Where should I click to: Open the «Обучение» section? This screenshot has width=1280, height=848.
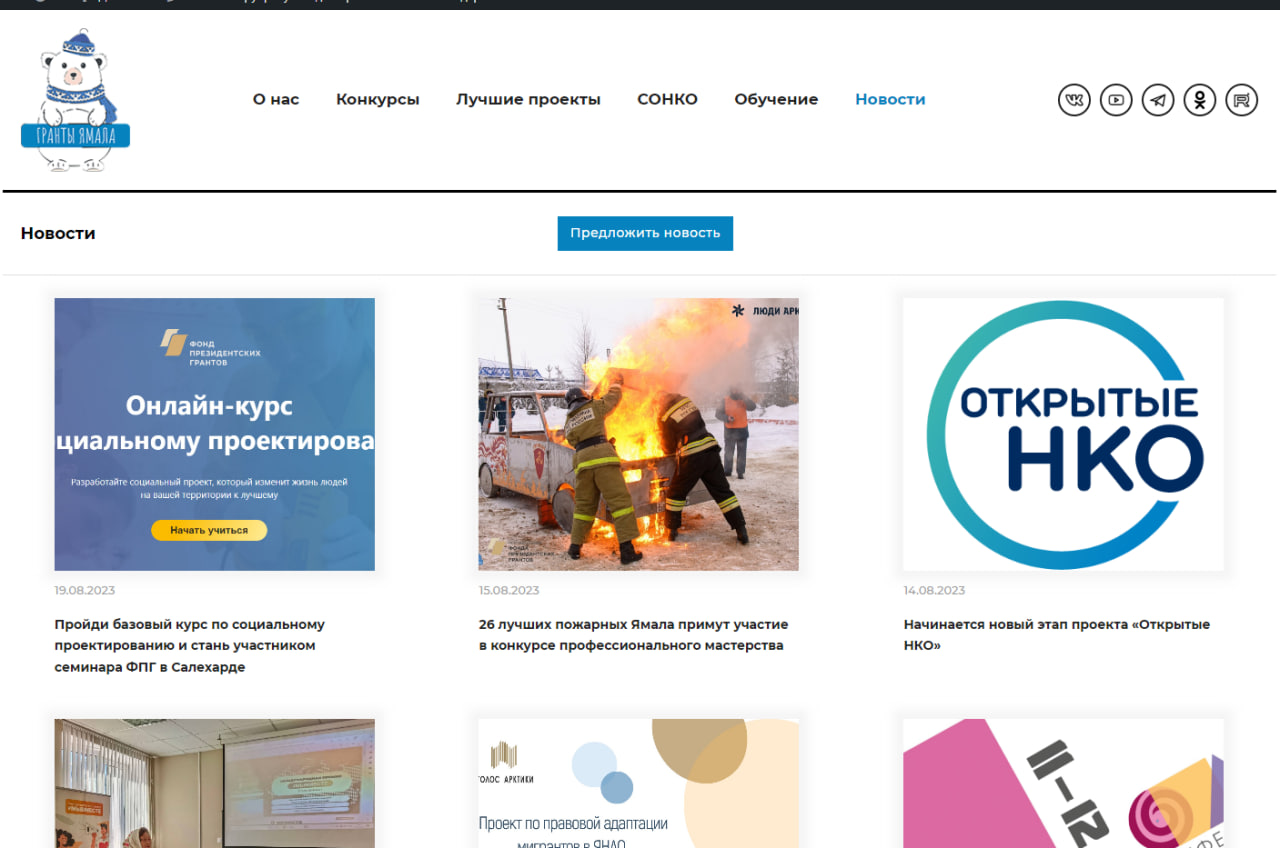[x=776, y=100]
